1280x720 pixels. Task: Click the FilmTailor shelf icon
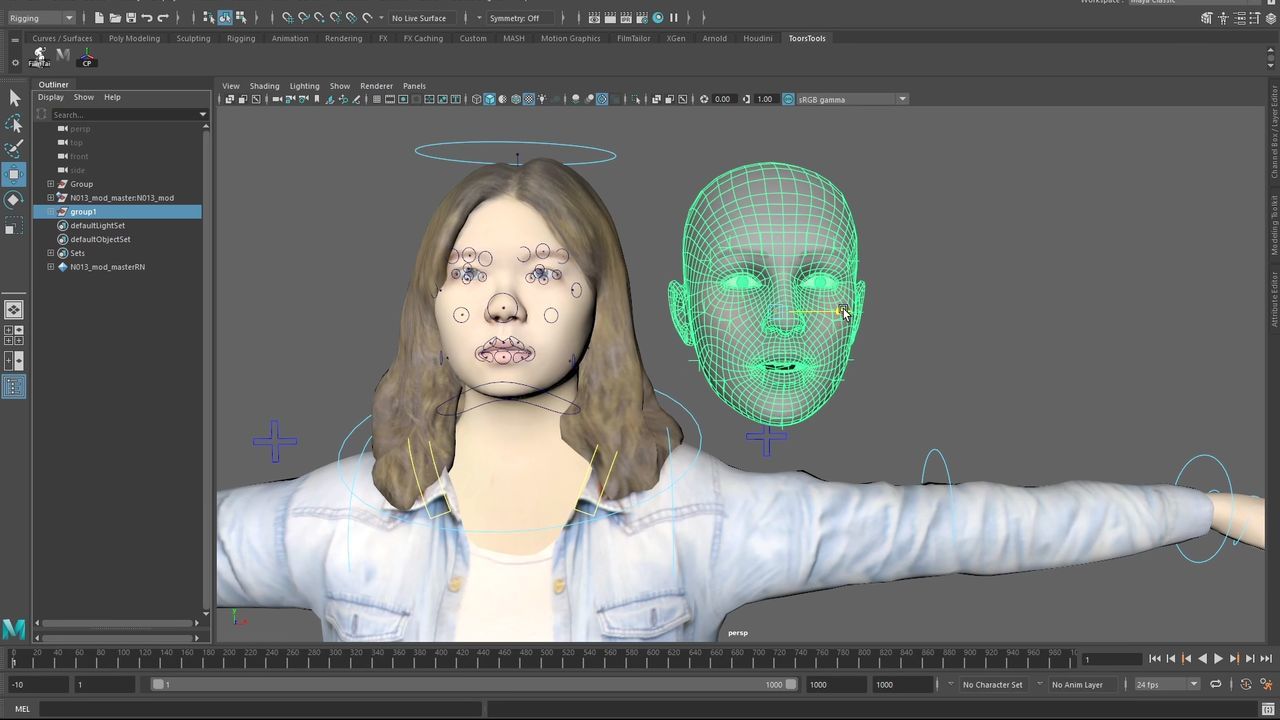pos(39,57)
